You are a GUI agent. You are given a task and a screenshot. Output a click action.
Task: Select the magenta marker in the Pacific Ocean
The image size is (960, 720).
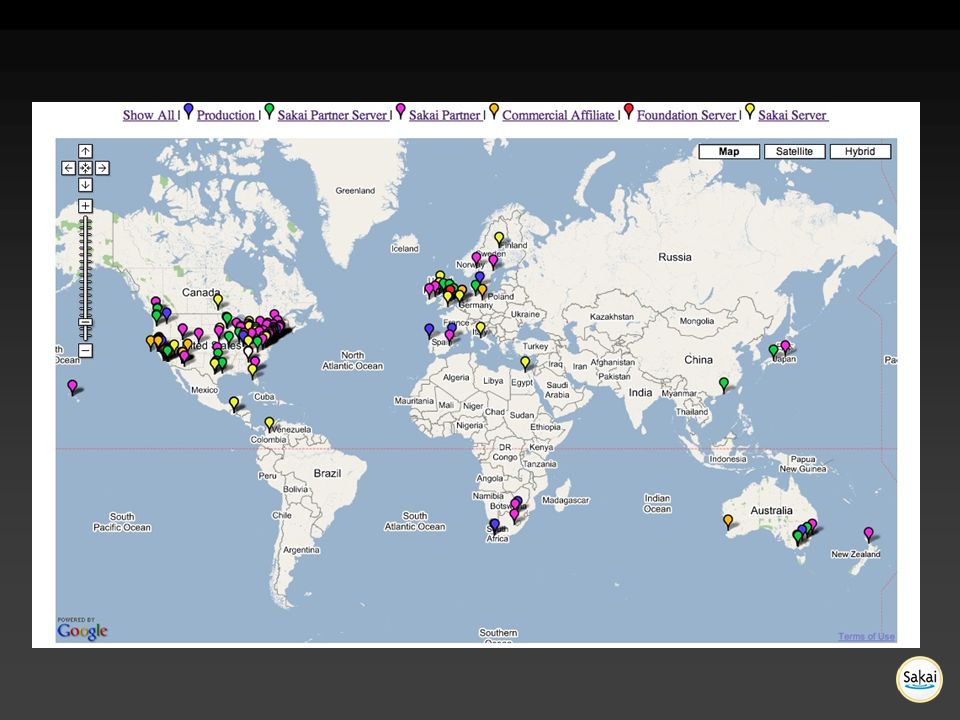[x=72, y=387]
